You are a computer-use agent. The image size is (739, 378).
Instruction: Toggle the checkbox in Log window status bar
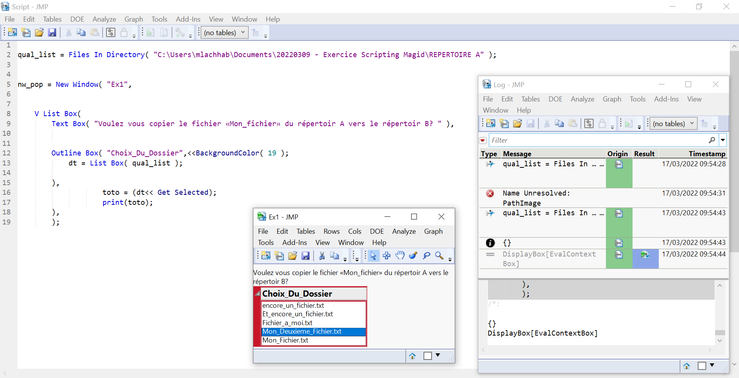coord(702,366)
